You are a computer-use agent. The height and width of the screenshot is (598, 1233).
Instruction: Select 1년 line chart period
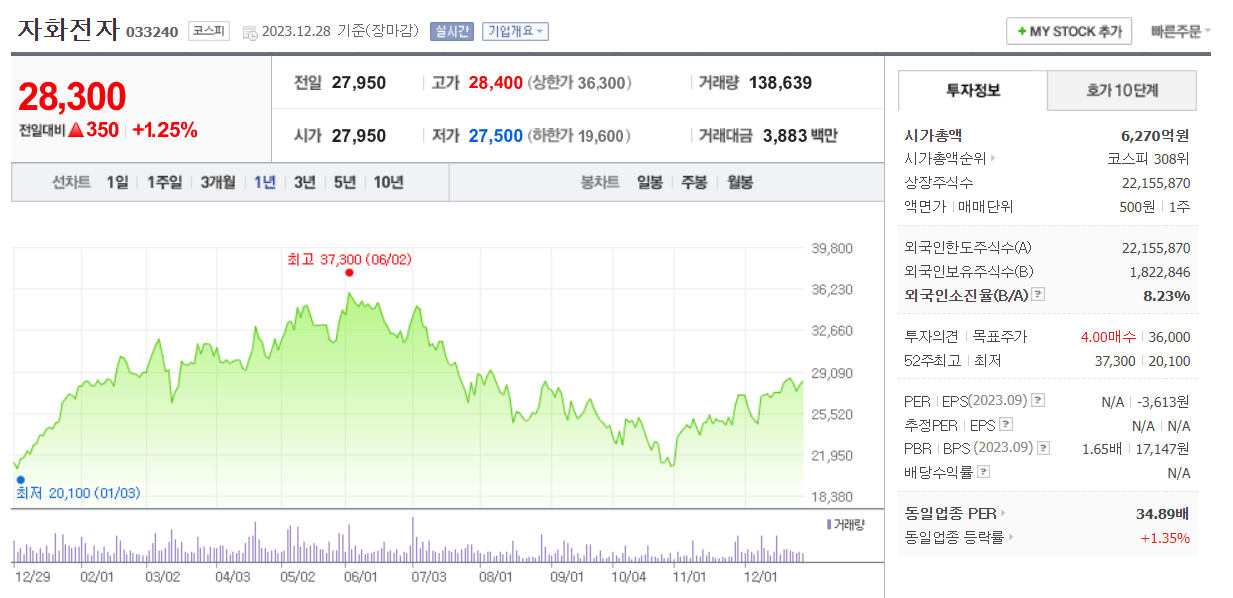coord(265,182)
